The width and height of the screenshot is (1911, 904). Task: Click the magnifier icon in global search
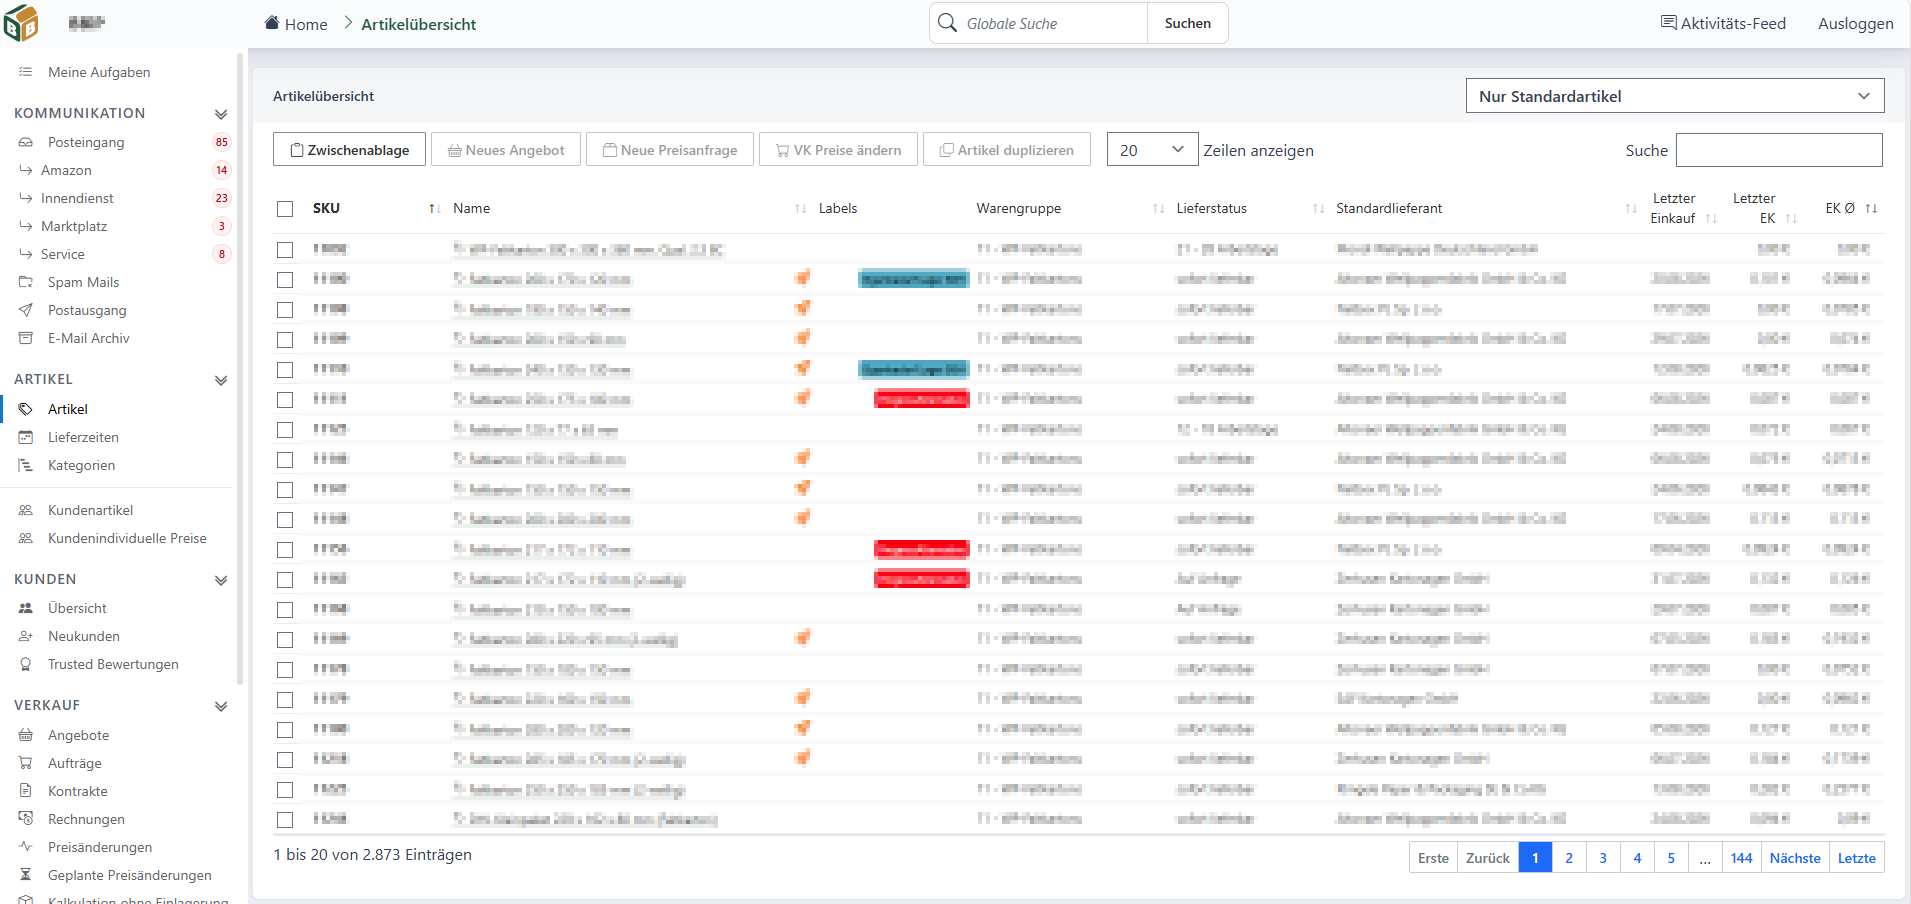coord(947,22)
